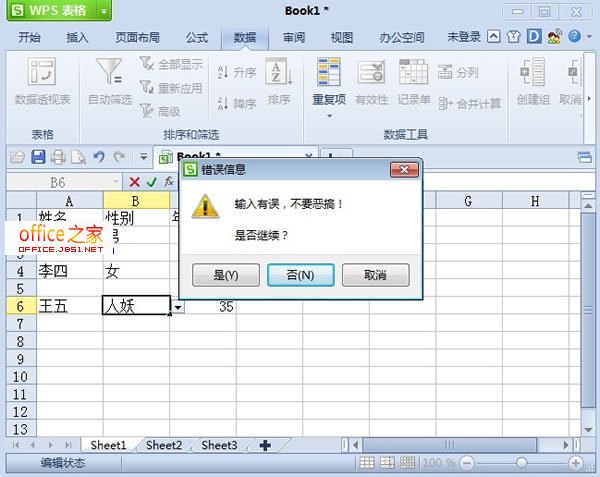Click the zoom out minus button
This screenshot has width=600, height=477.
466,463
